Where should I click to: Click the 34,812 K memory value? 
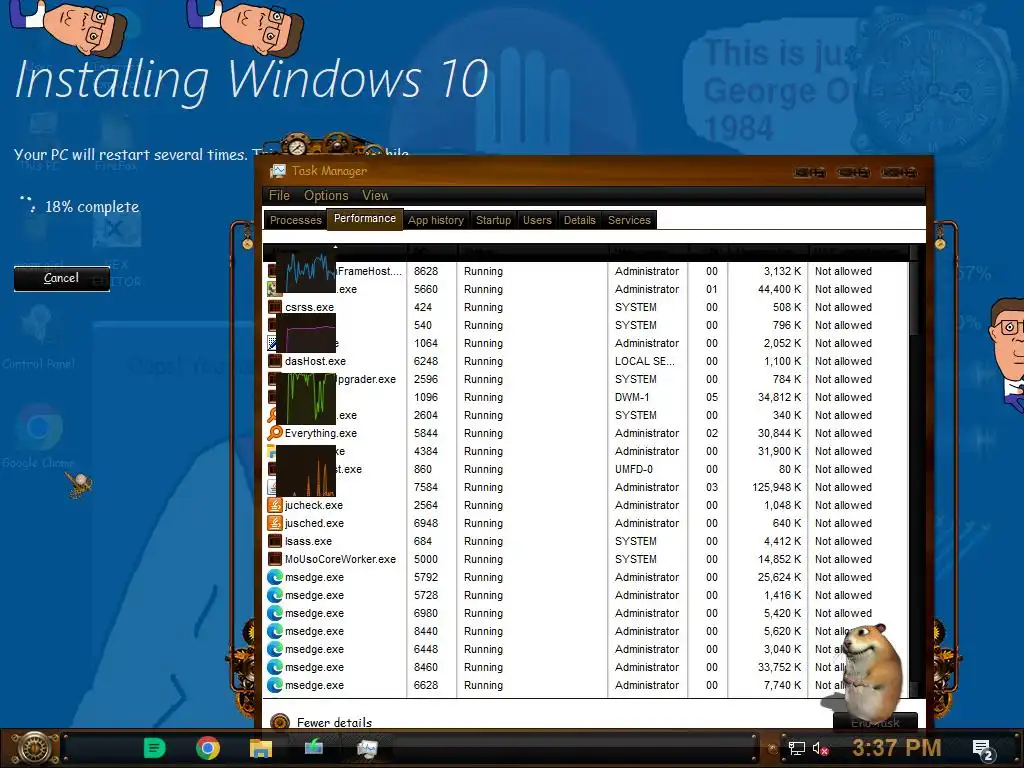[779, 397]
